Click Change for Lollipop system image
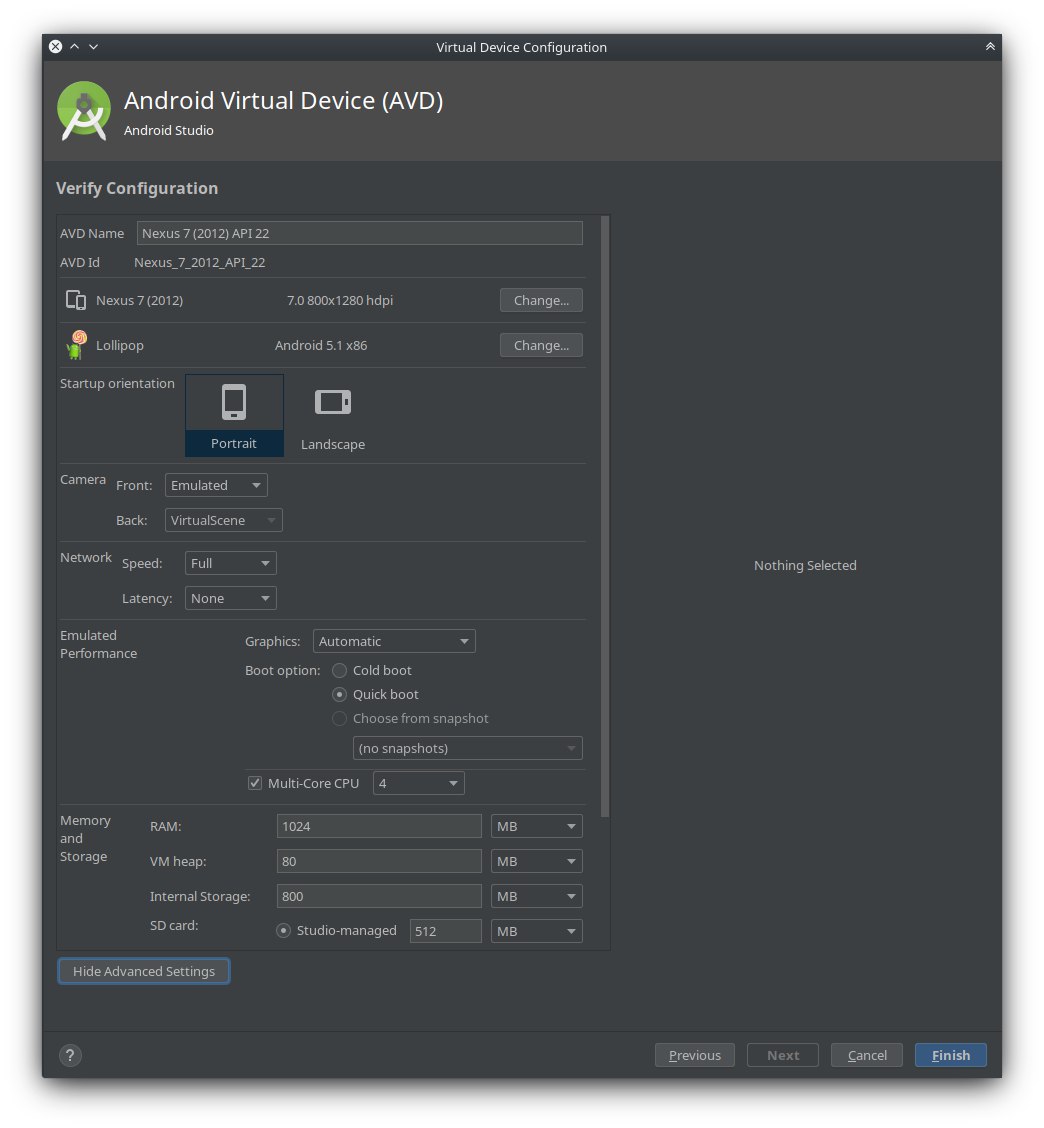This screenshot has height=1128, width=1044. [x=541, y=345]
